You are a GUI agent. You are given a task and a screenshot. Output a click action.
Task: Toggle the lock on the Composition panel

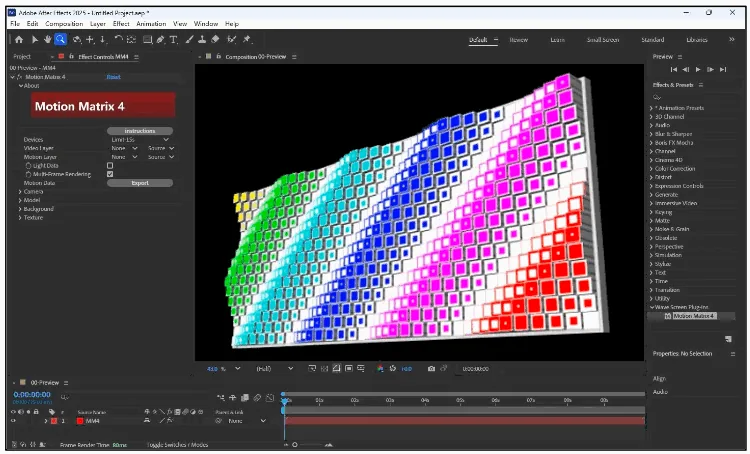[218, 56]
